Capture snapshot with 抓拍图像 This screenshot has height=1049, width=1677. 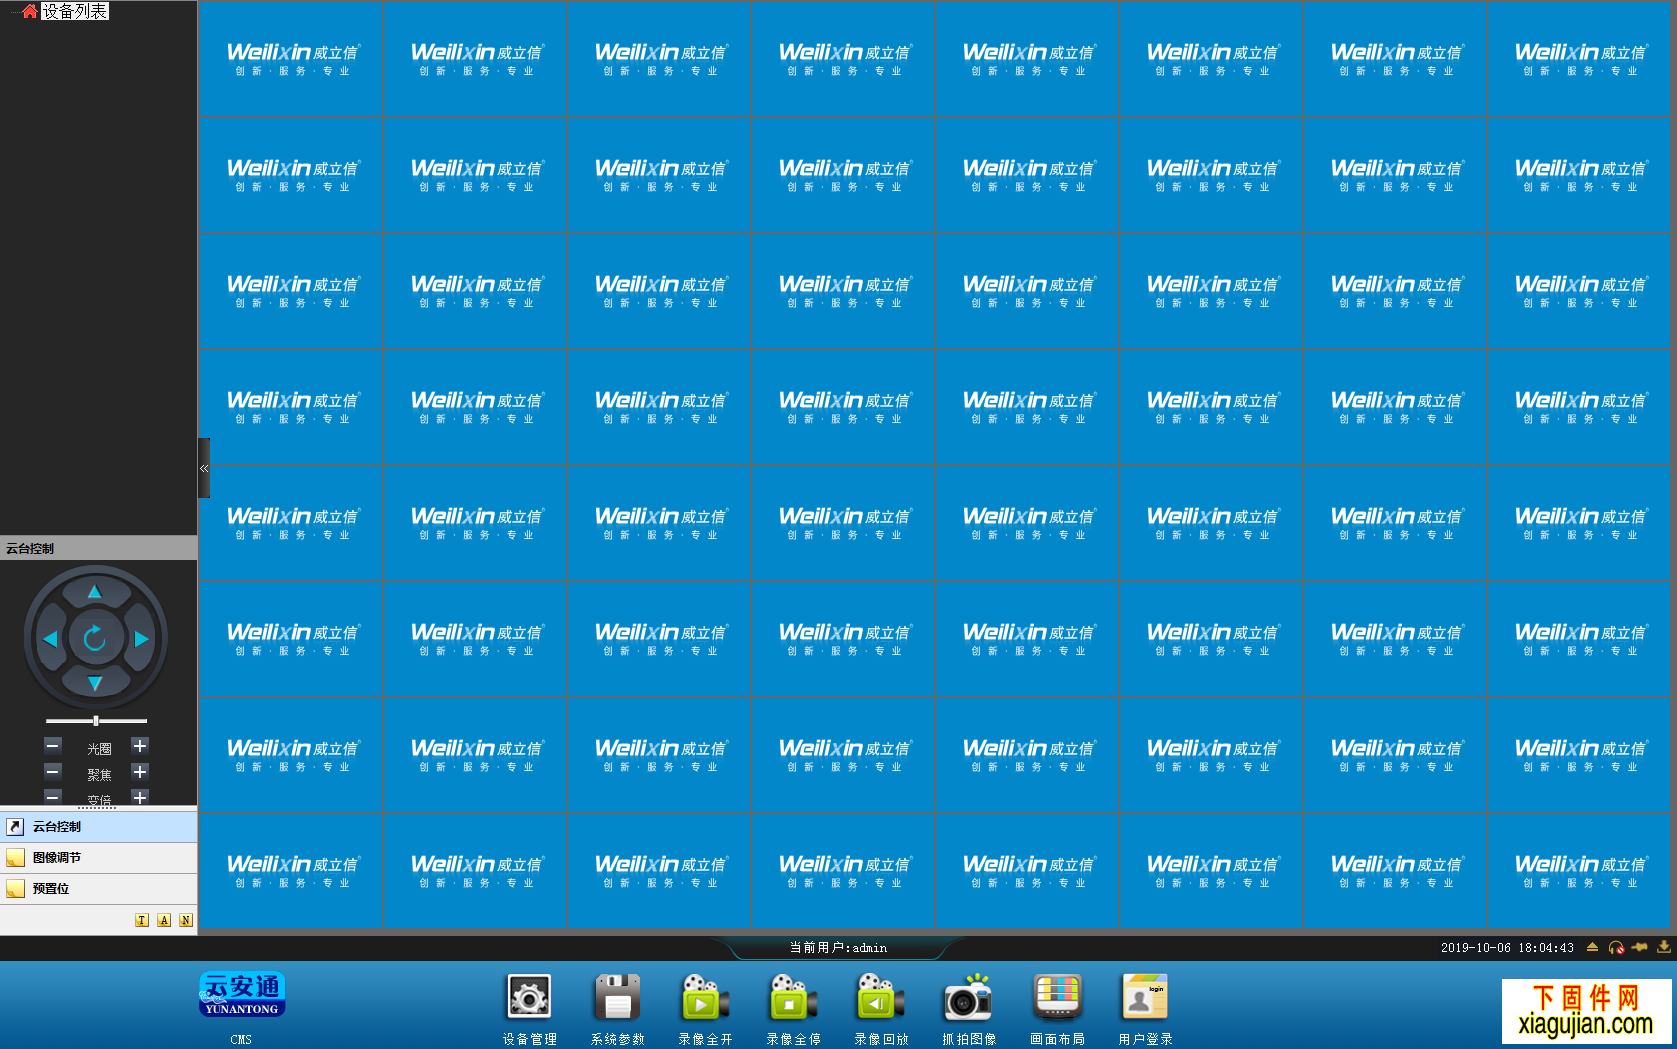click(x=969, y=1009)
